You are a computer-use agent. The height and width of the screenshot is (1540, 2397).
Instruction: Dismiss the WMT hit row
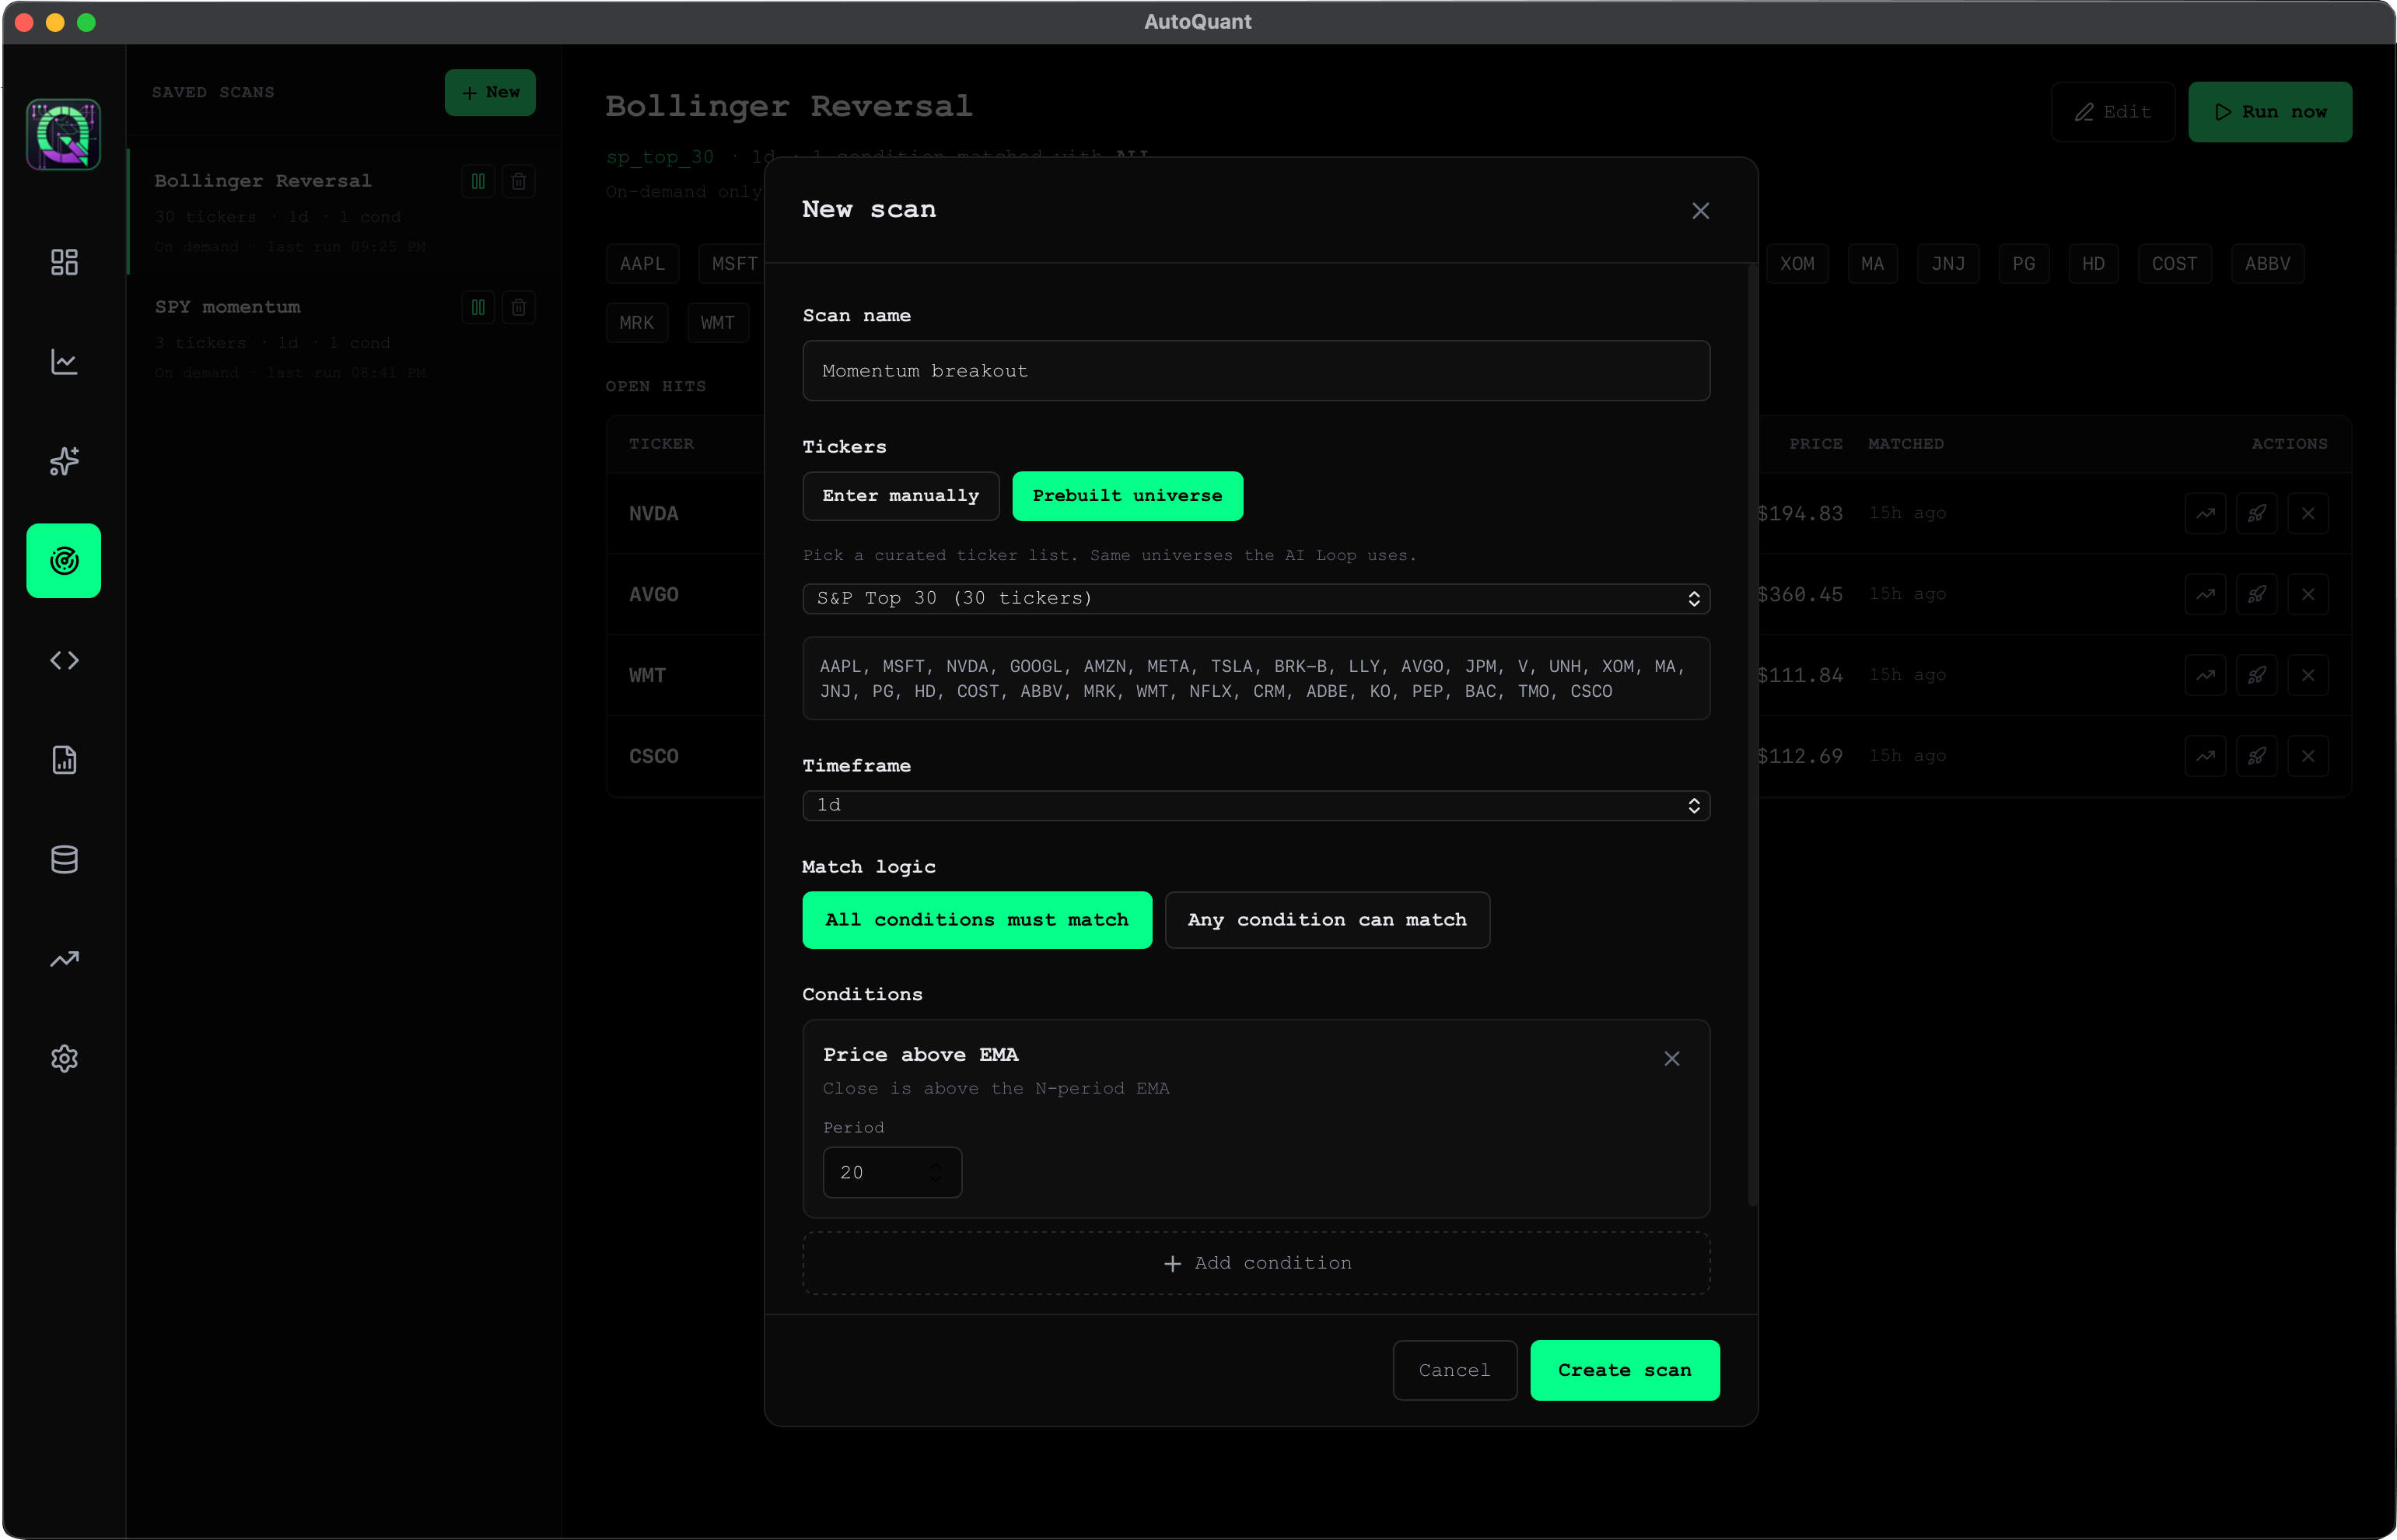pos(2308,676)
